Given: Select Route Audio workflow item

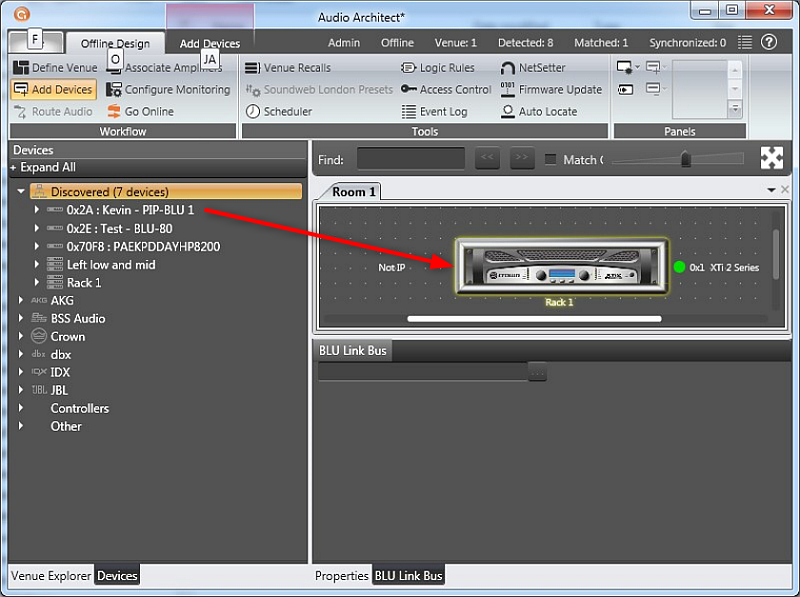Looking at the screenshot, I should click(53, 111).
